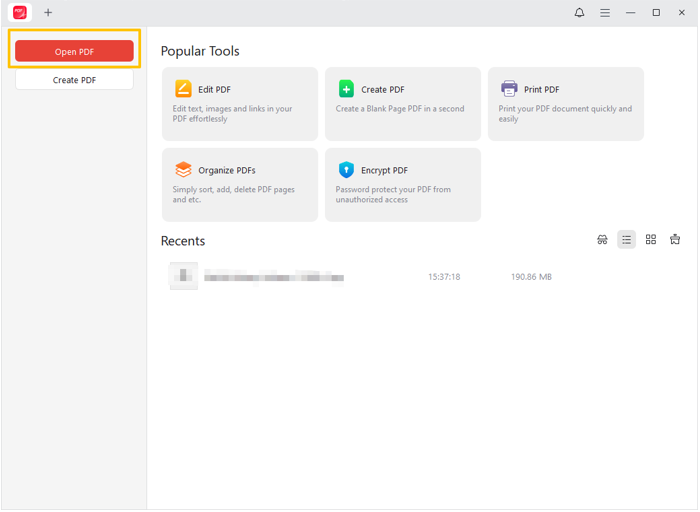Screen dimensions: 700x512
Task: Switch Recents to list view
Action: point(626,240)
